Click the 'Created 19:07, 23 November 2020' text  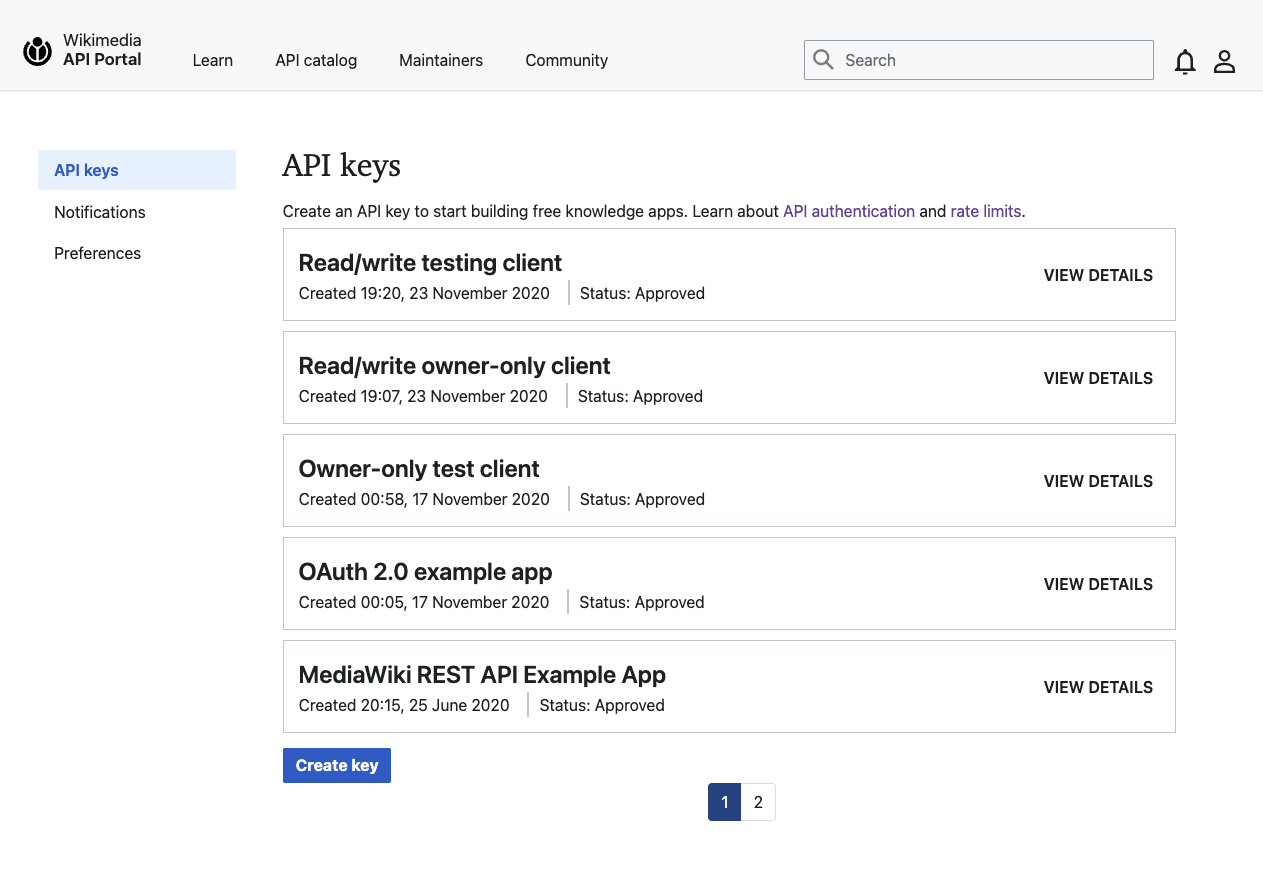[x=423, y=396]
